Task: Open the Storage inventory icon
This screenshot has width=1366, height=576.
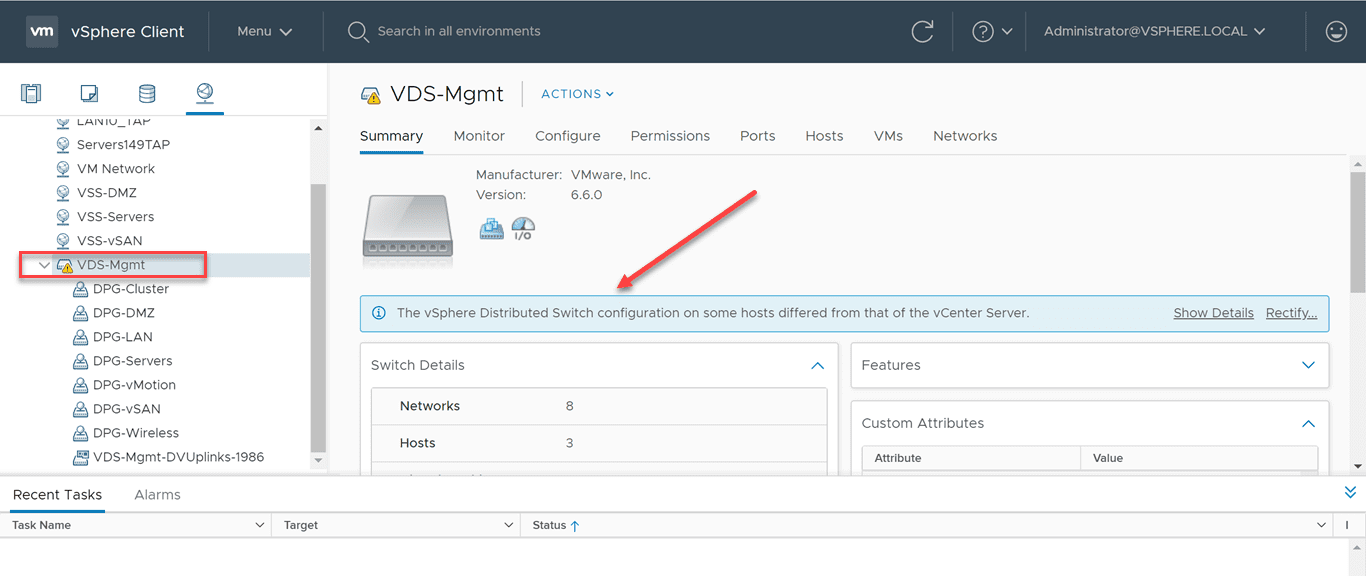Action: tap(147, 93)
